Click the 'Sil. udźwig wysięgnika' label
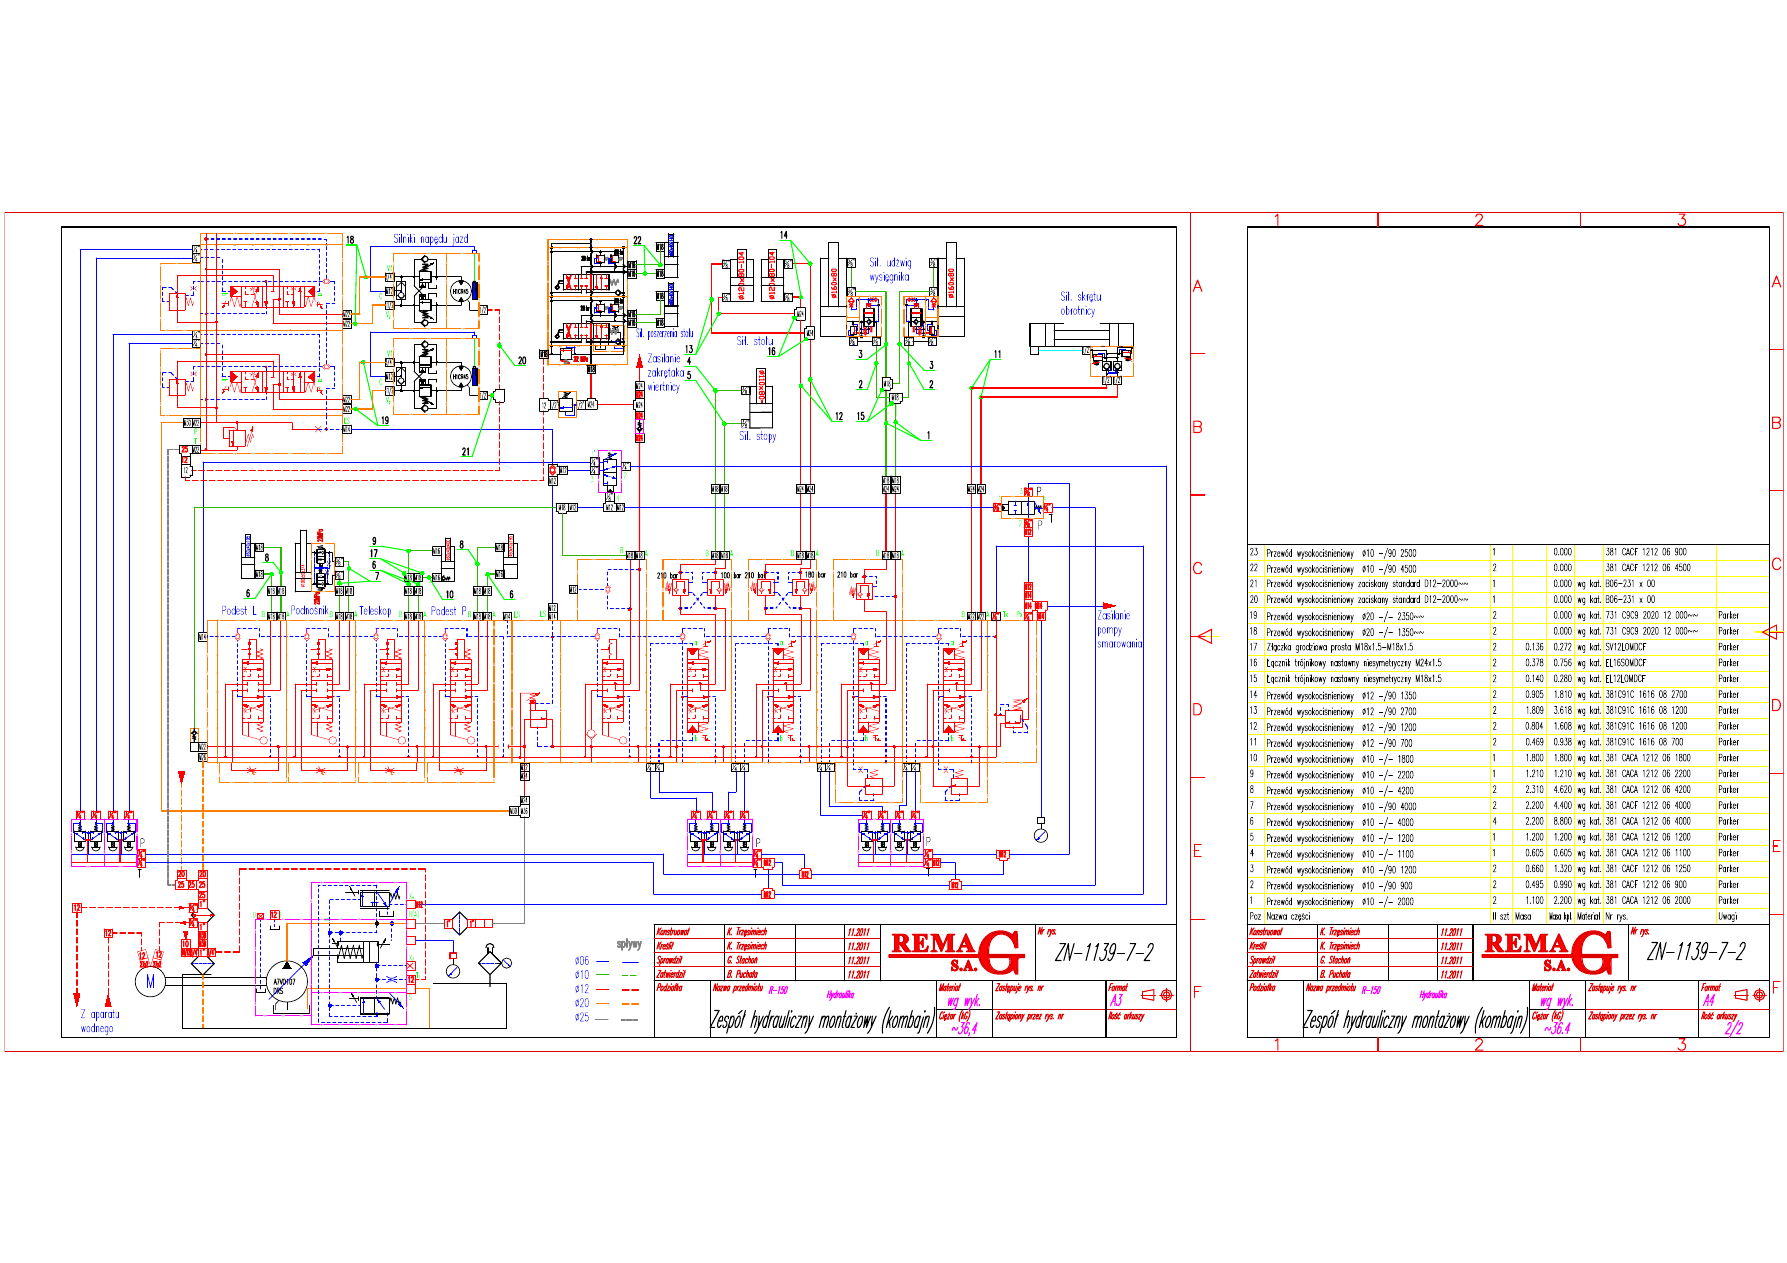The width and height of the screenshot is (1787, 1263). 889,269
